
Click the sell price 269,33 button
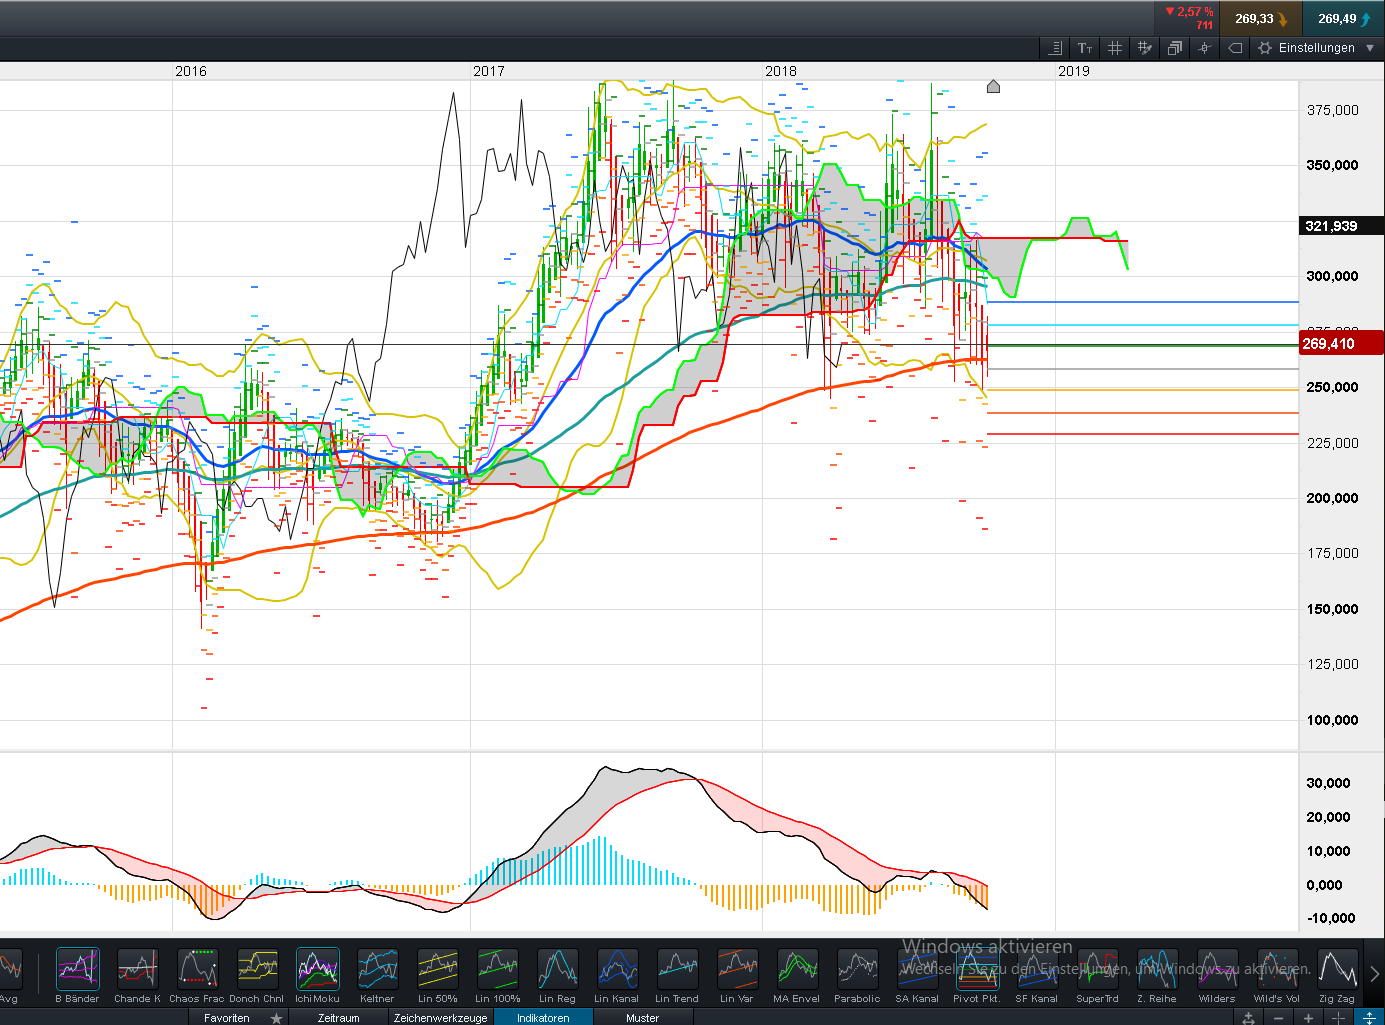tap(1259, 19)
